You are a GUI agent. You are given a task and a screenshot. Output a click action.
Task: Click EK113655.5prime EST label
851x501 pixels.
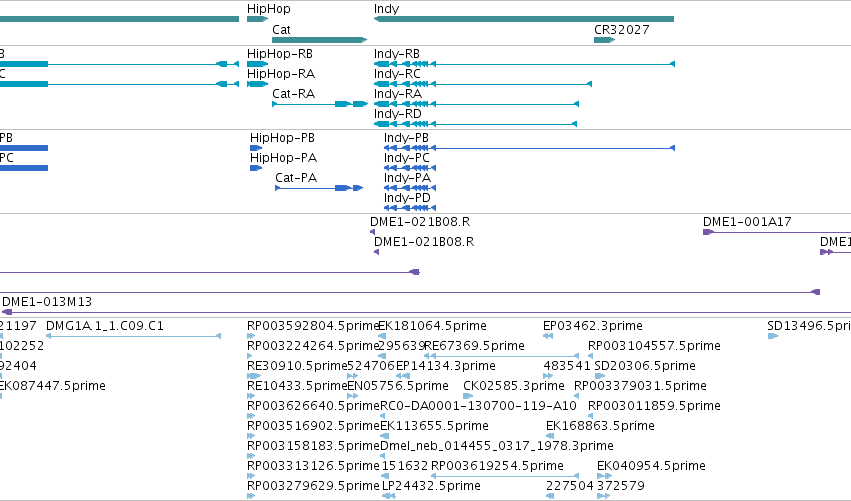(434, 426)
